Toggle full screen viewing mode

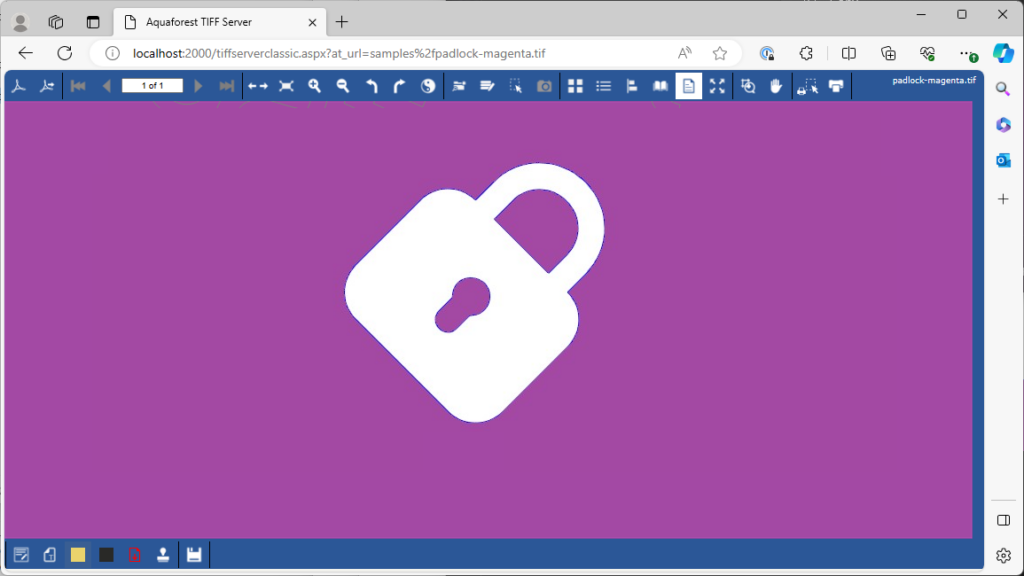pyautogui.click(x=717, y=86)
